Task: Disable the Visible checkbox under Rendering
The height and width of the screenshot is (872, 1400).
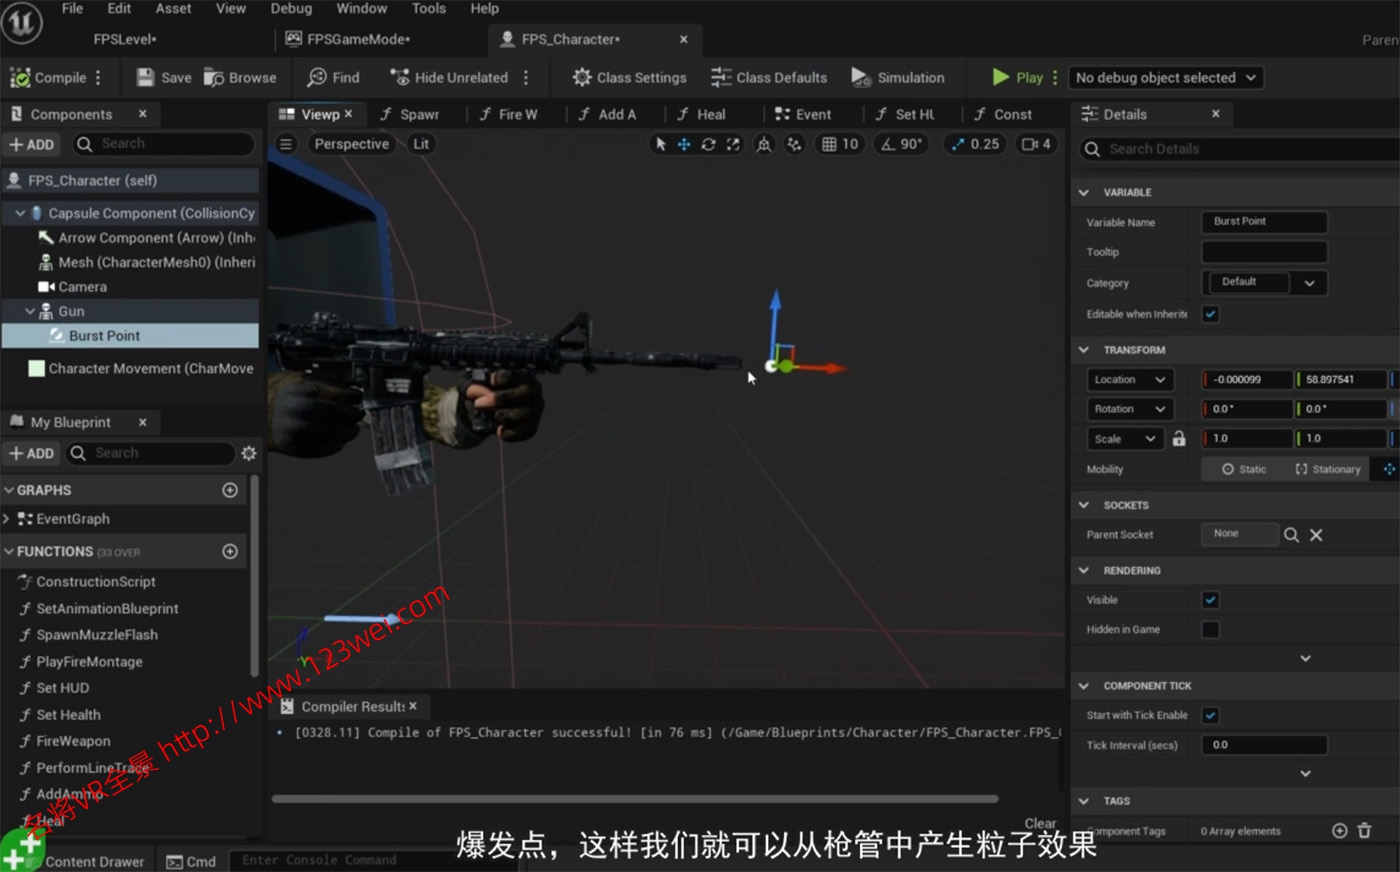Action: pyautogui.click(x=1210, y=599)
